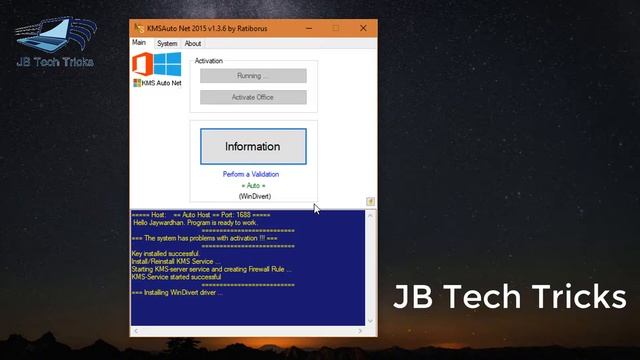Click the 'Auto Host == Port: 1688' log line
640x360 pixels.
201,215
